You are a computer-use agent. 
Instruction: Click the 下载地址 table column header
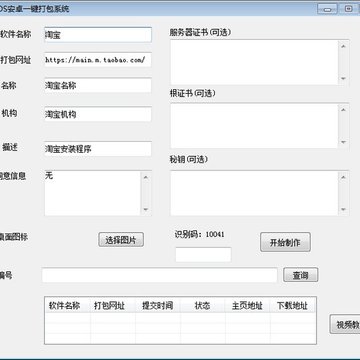pyautogui.click(x=293, y=305)
